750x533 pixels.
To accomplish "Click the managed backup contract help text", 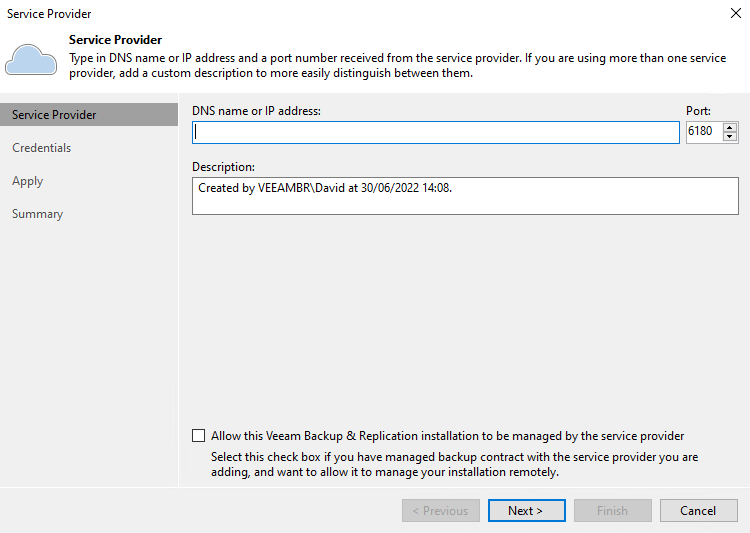I will (x=454, y=464).
